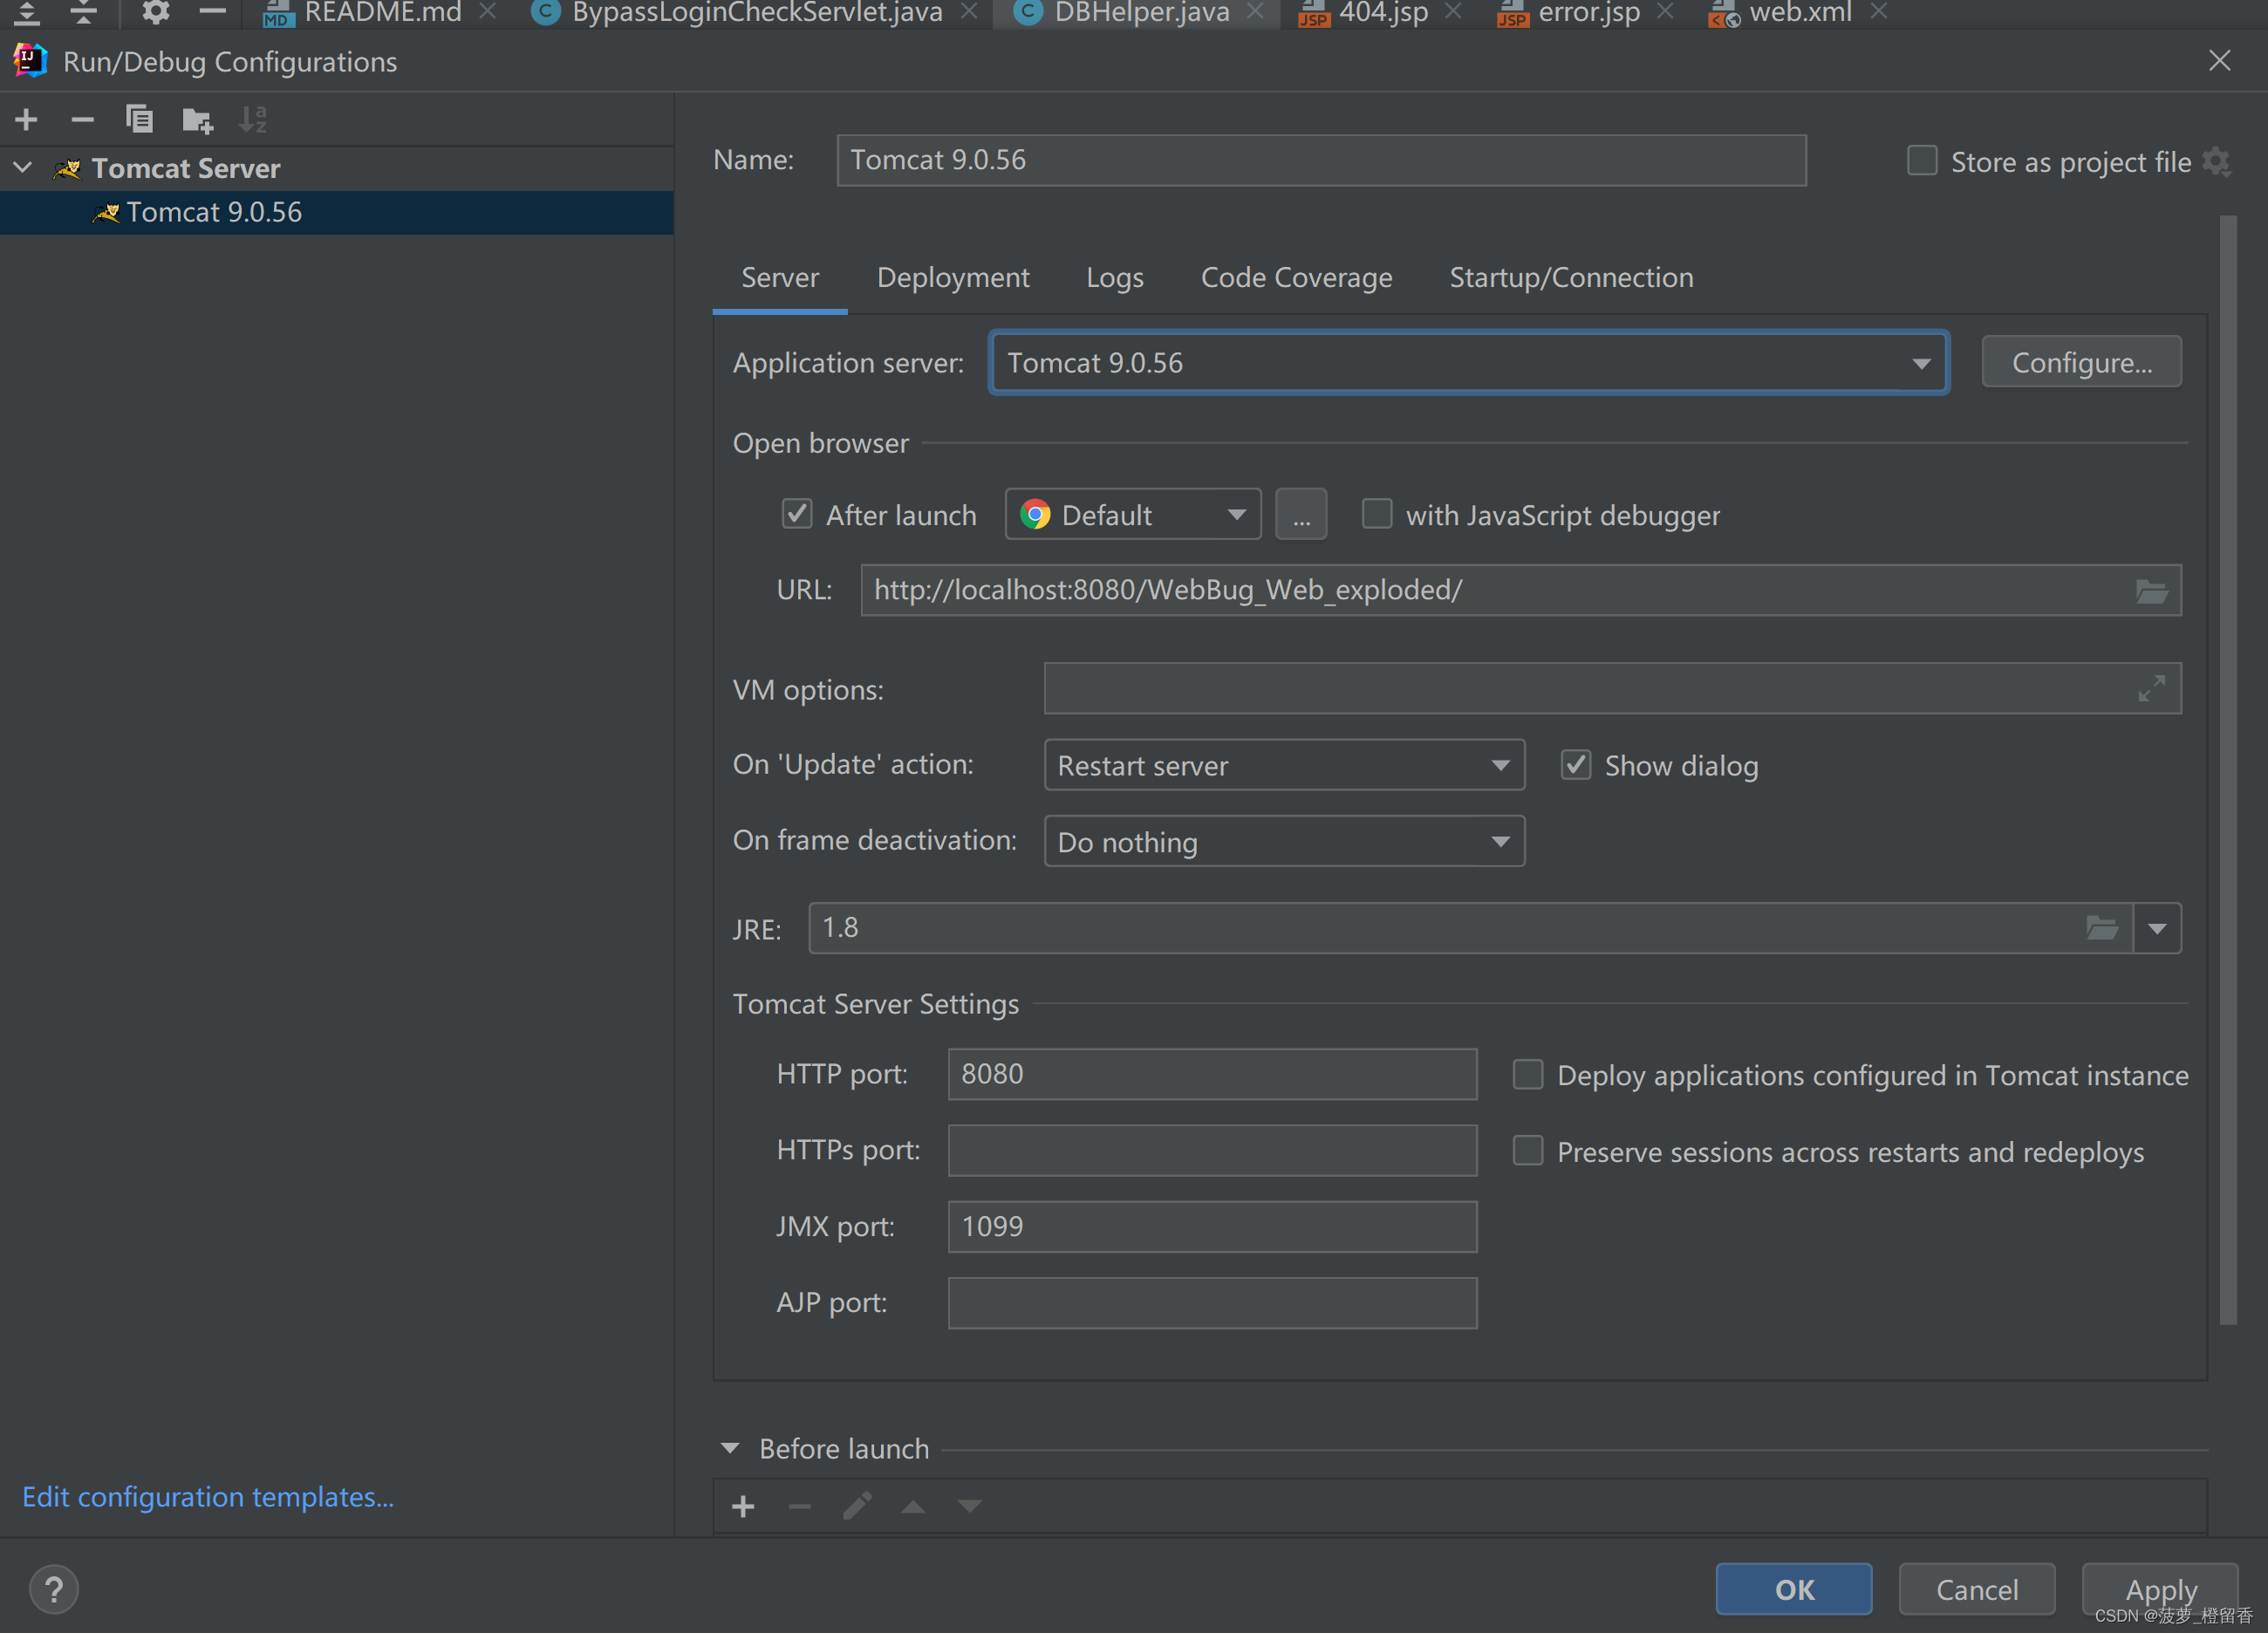This screenshot has width=2268, height=1633.
Task: Click the JRE text field
Action: (x=1470, y=928)
